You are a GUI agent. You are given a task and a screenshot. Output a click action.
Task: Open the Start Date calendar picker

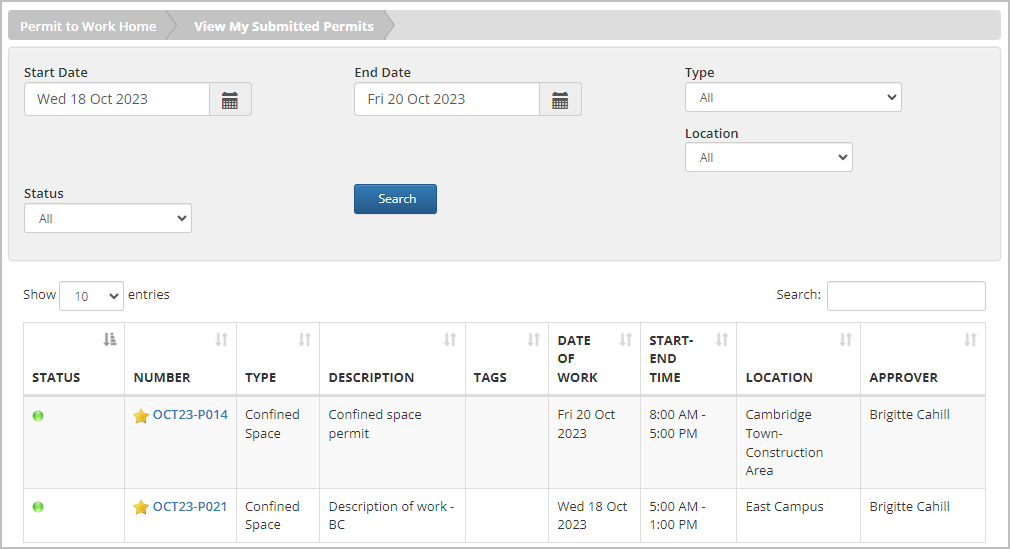click(x=230, y=99)
